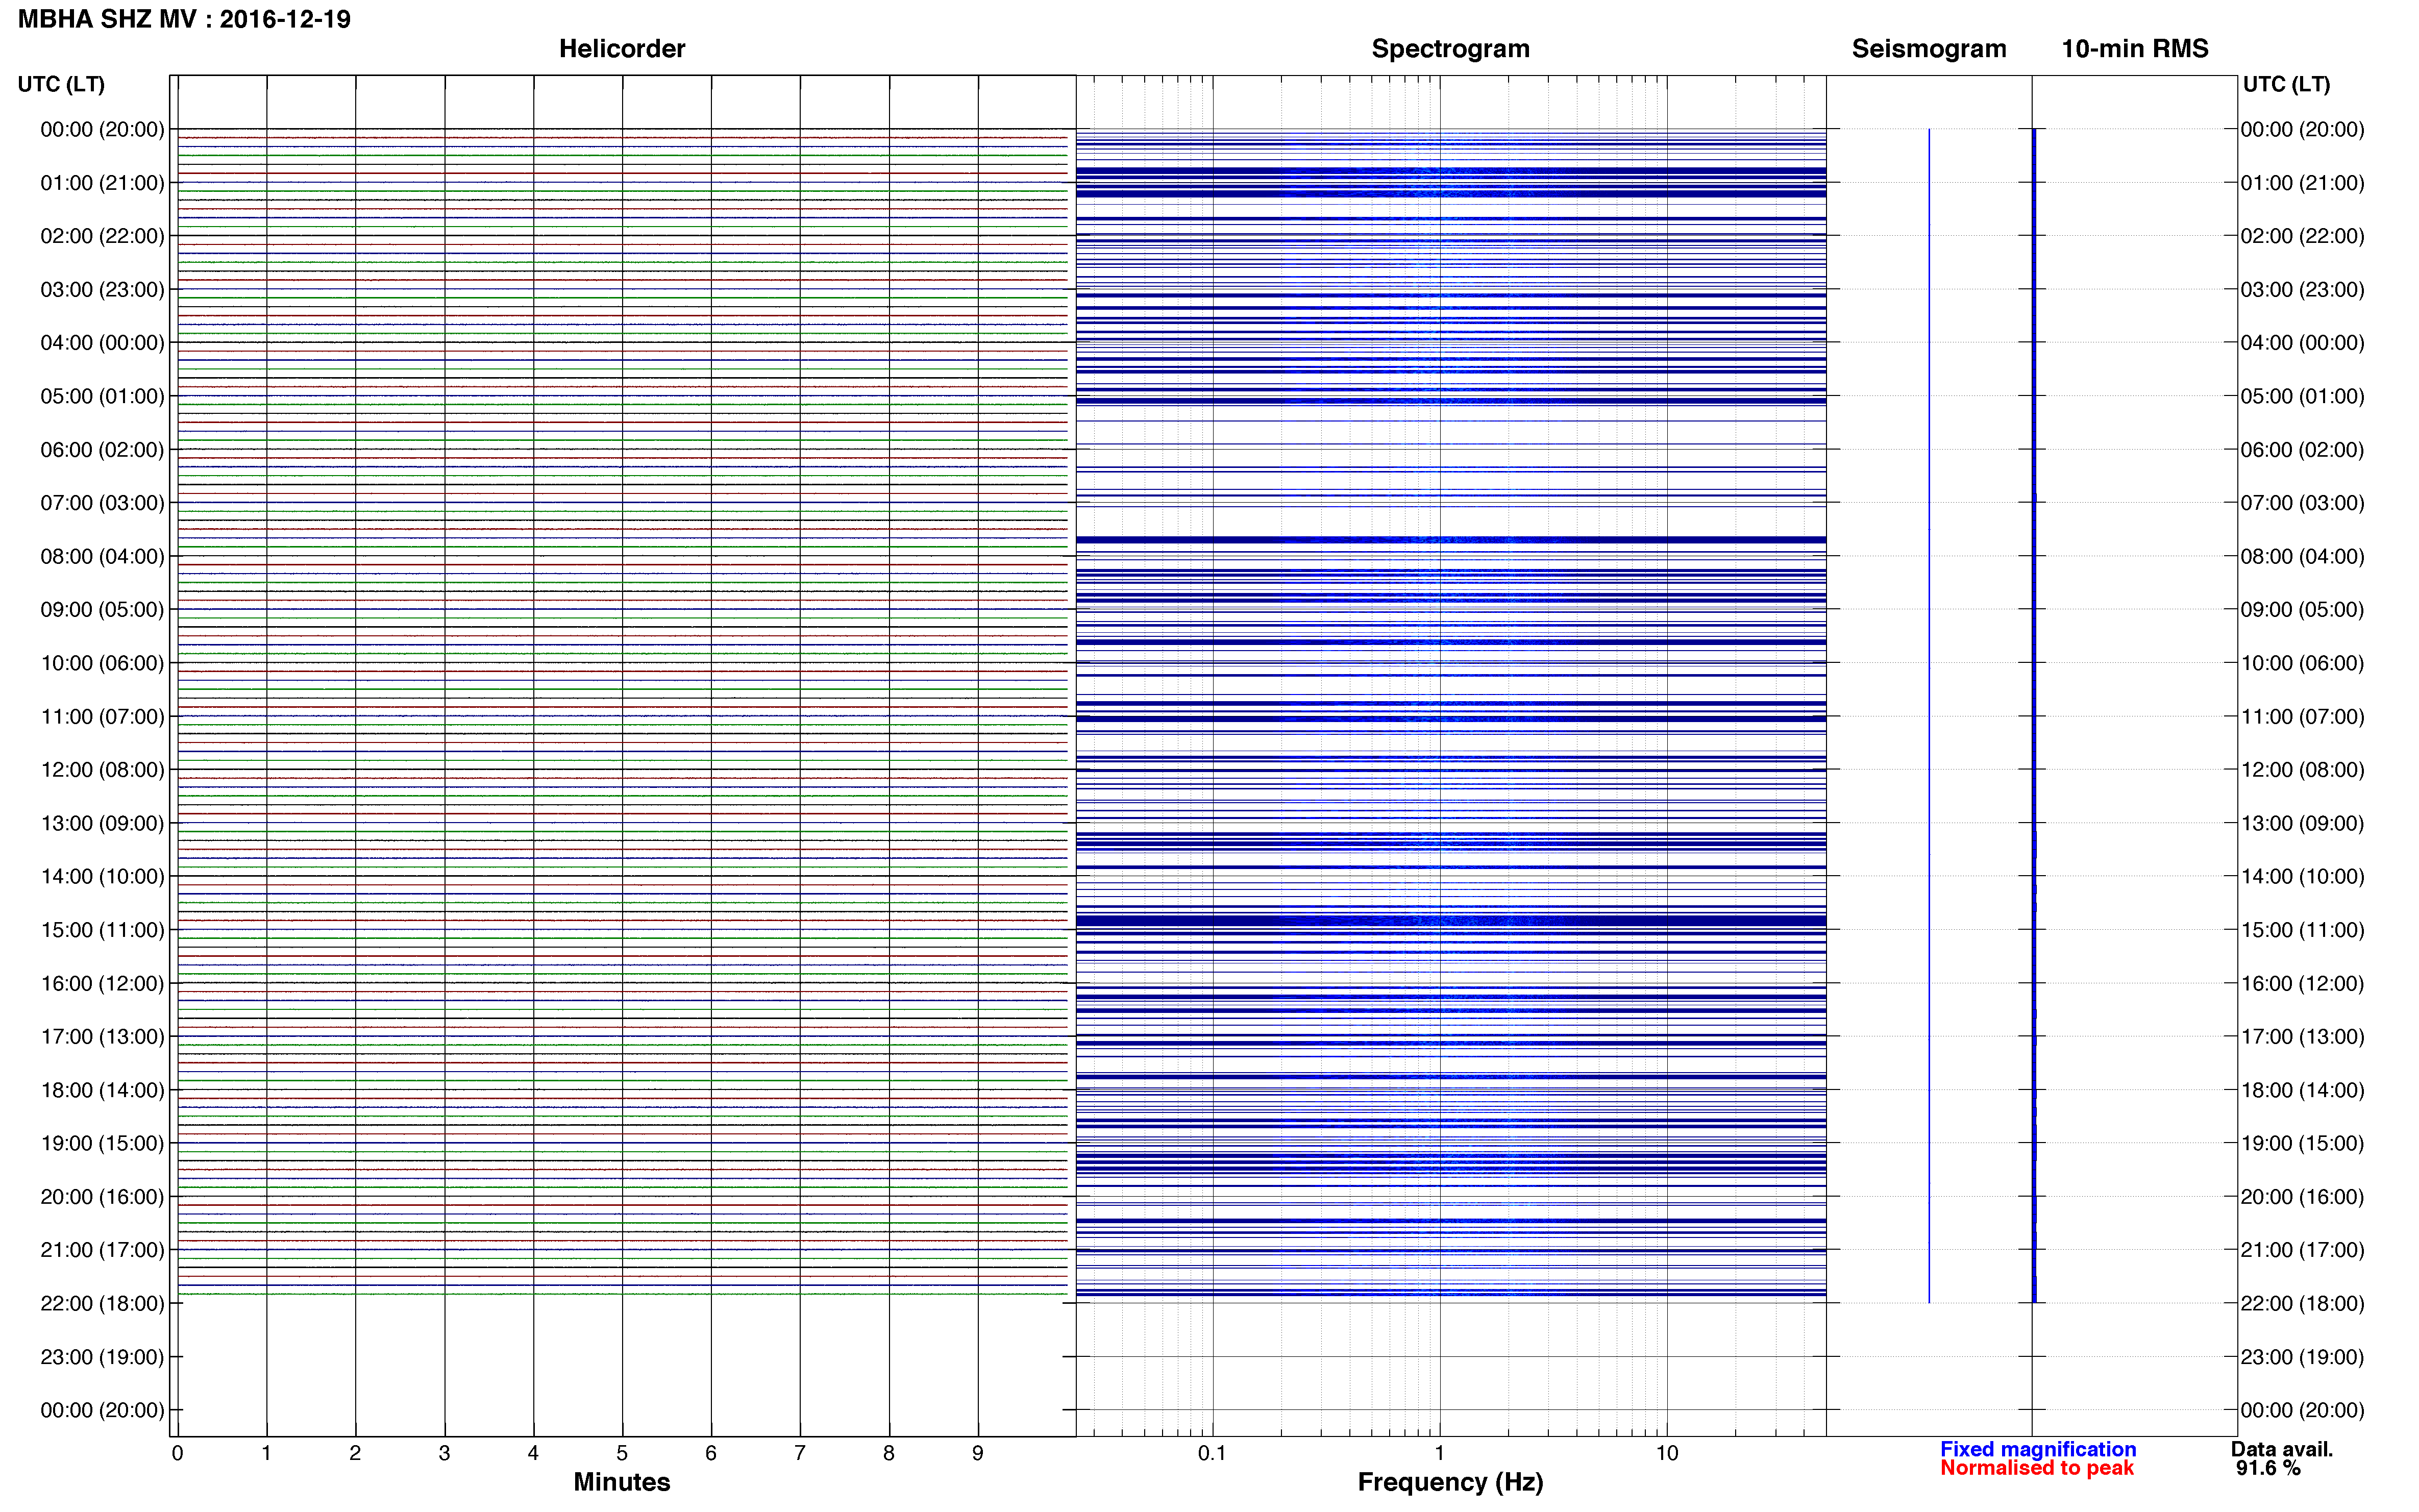Click "23:00 (19:00)" on the right axis

tap(2302, 1357)
